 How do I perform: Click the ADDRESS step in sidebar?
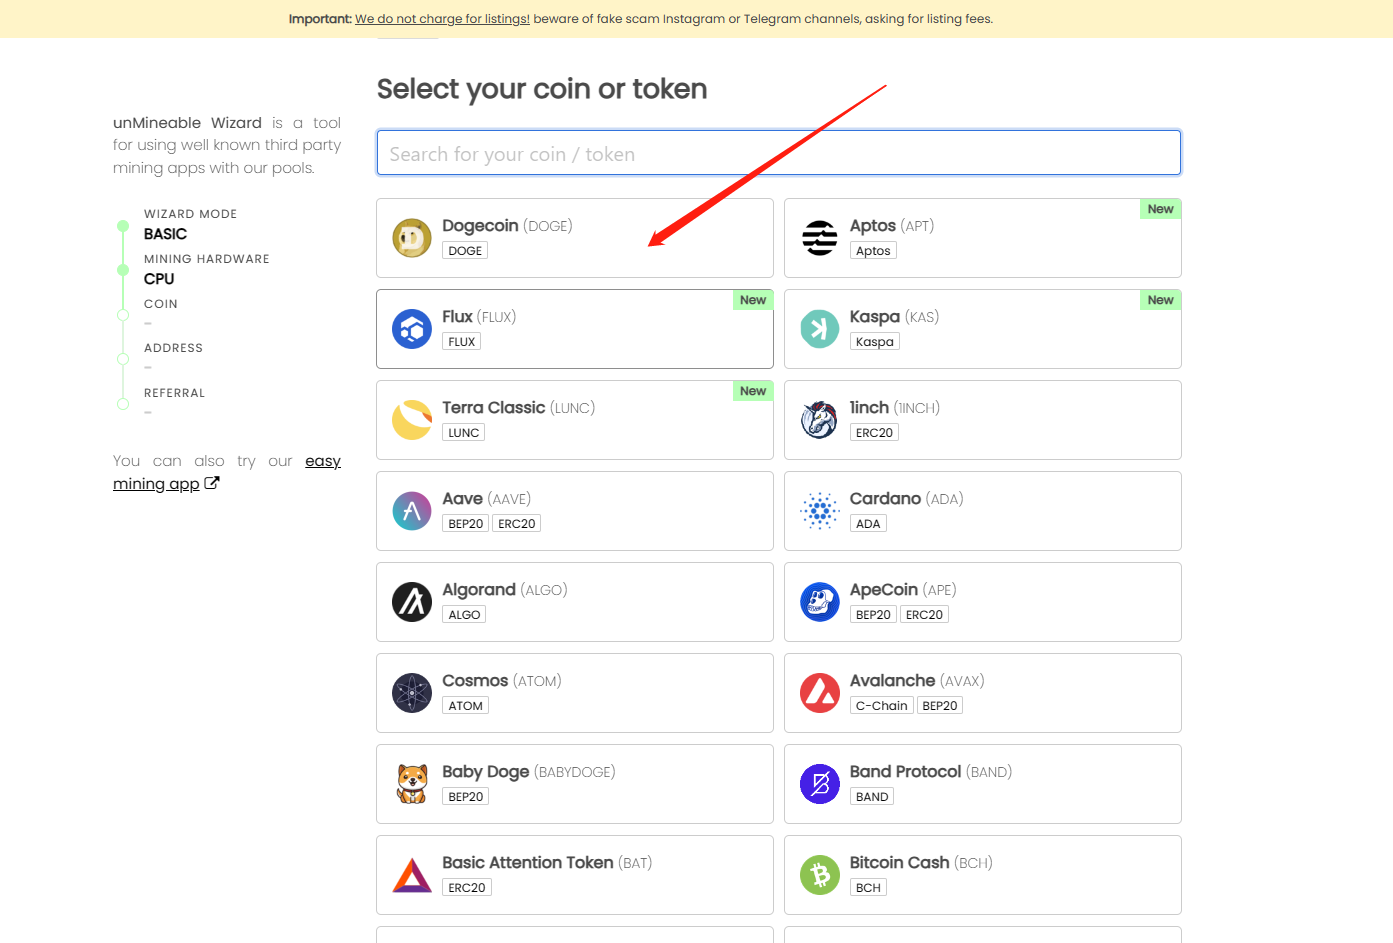coord(173,348)
